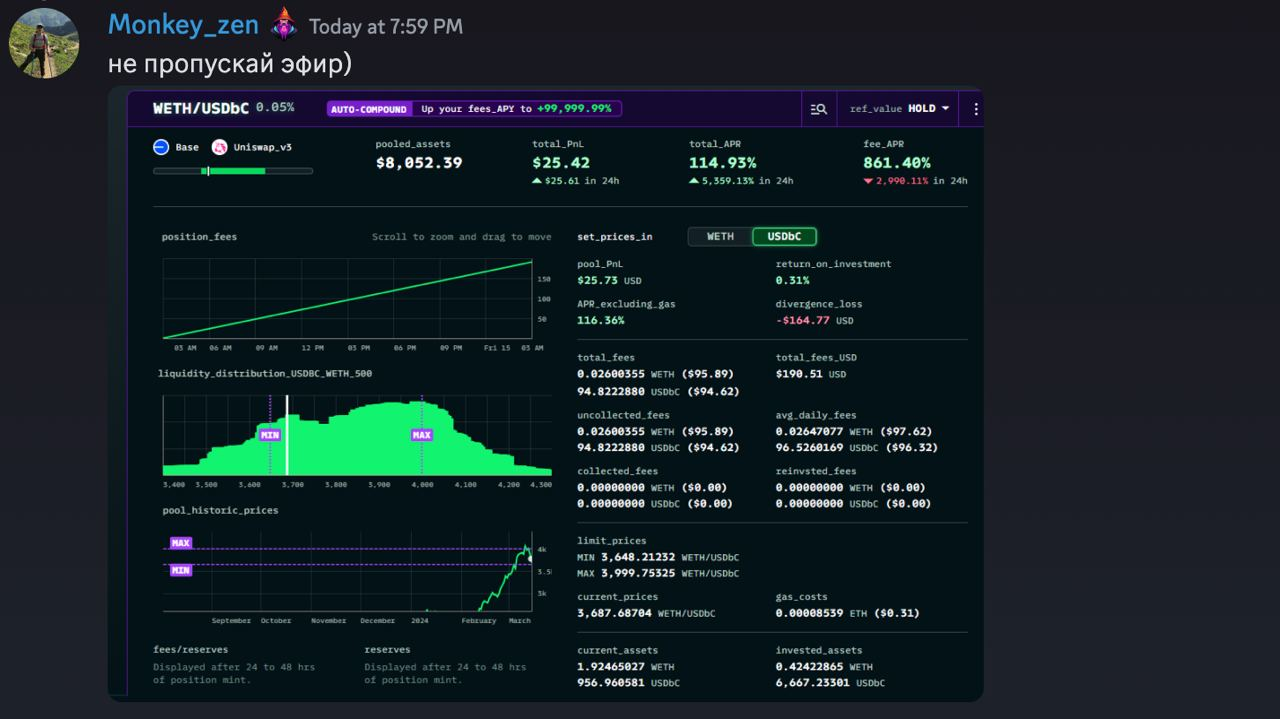
Task: Click the MIN label on historic prices chart
Action: pos(180,570)
